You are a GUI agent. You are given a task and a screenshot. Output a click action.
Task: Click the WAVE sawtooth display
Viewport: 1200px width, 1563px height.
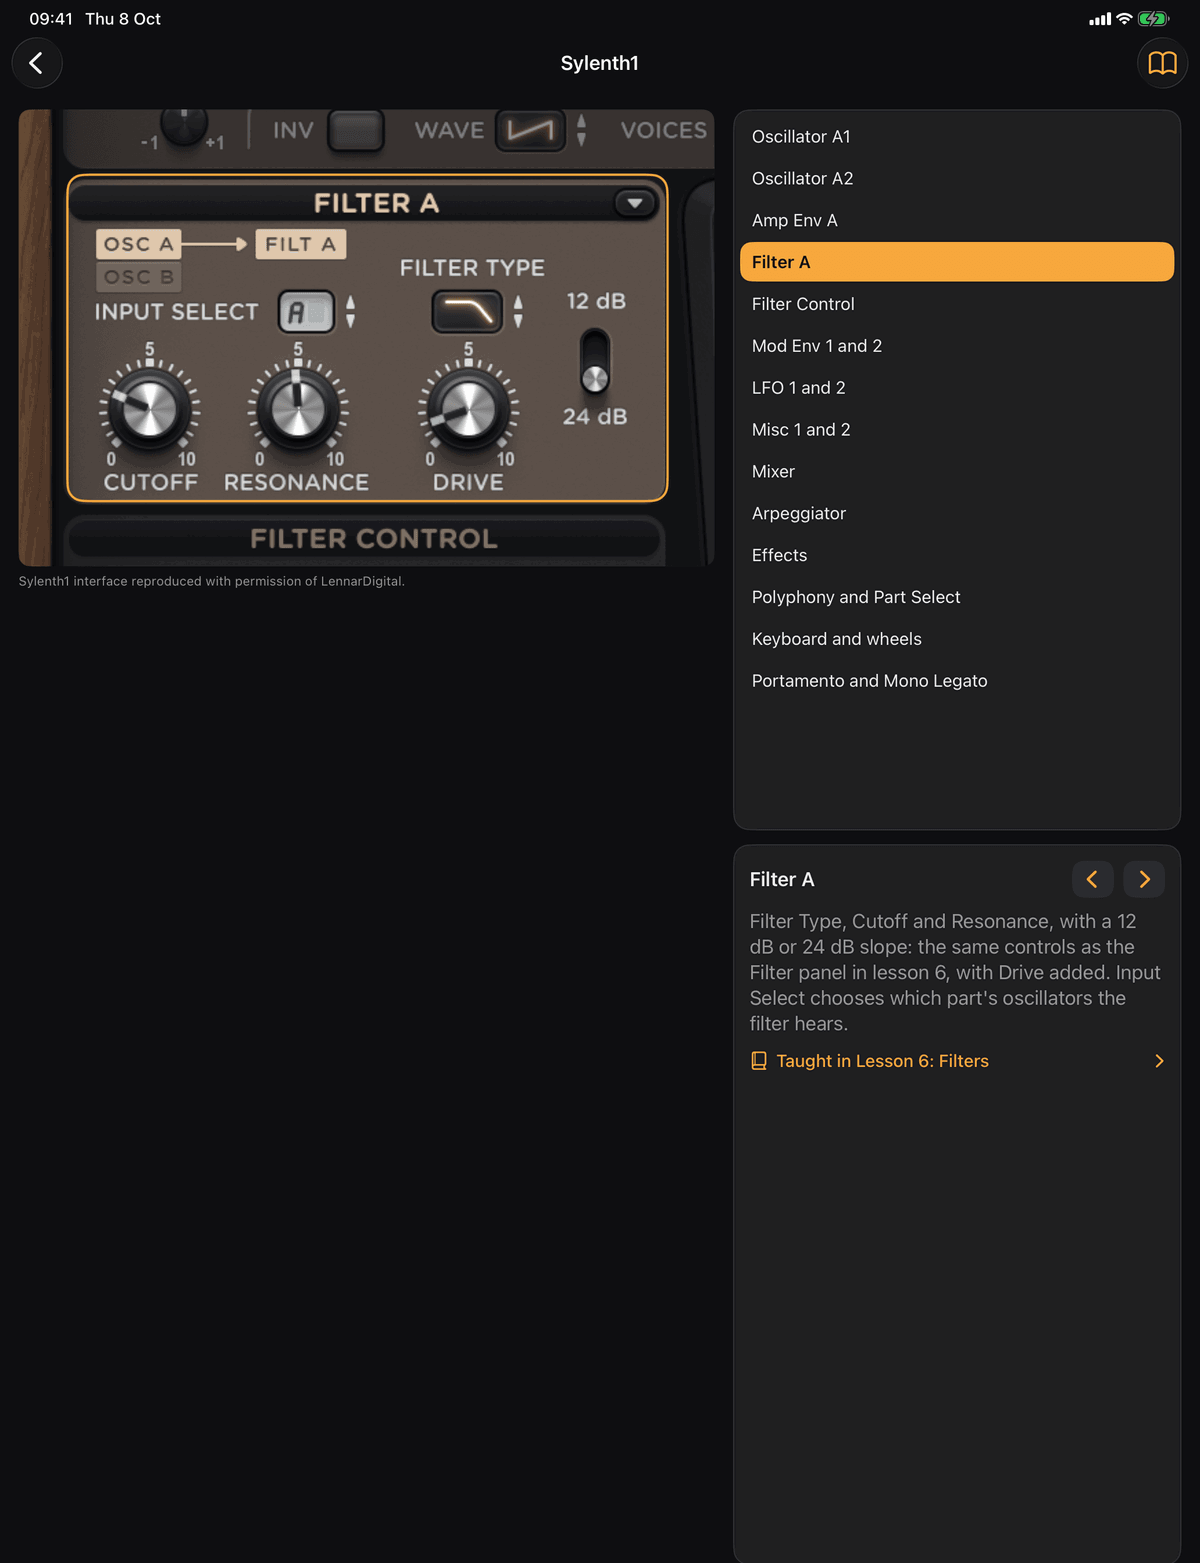coord(530,130)
